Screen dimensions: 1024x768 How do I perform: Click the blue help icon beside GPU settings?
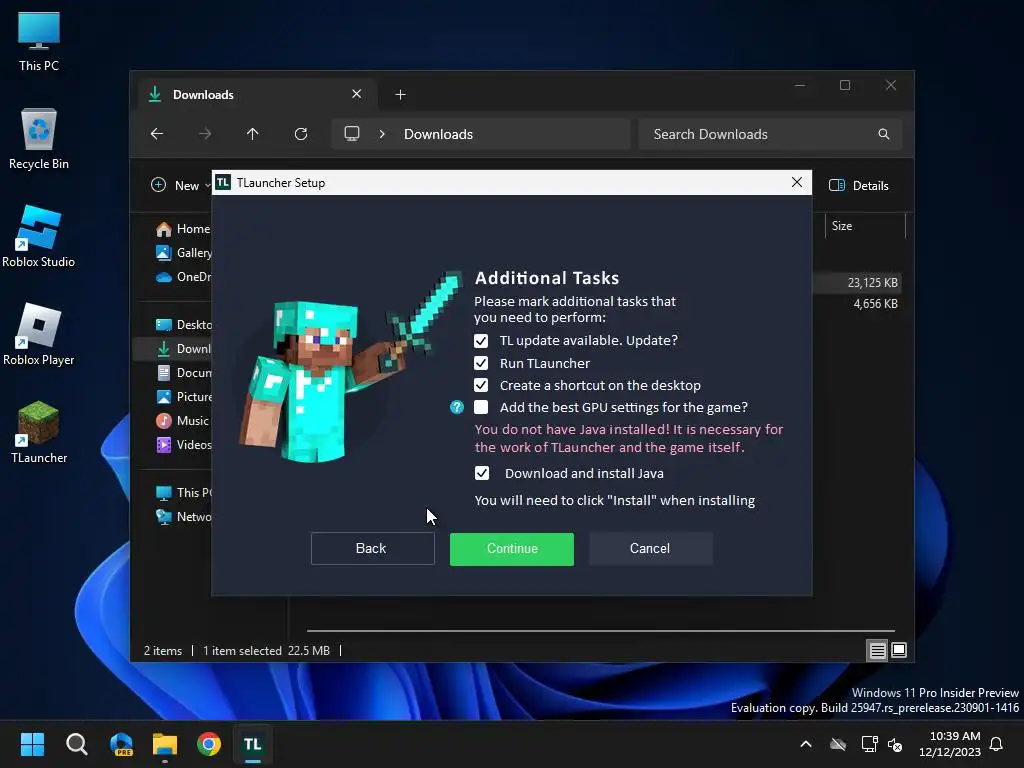click(x=456, y=408)
